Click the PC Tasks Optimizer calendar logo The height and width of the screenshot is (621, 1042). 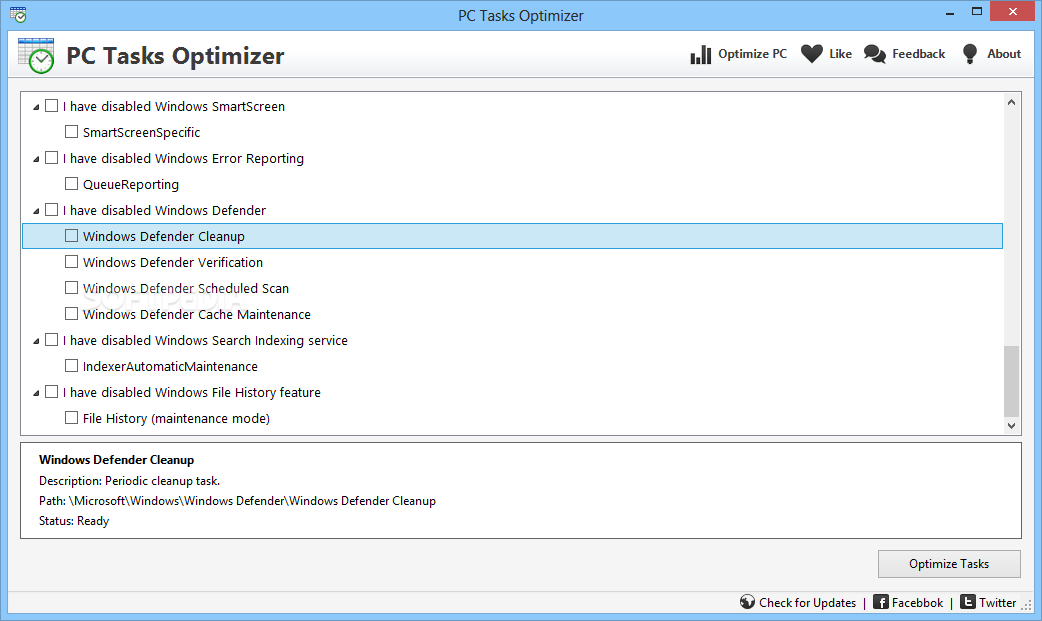[36, 56]
